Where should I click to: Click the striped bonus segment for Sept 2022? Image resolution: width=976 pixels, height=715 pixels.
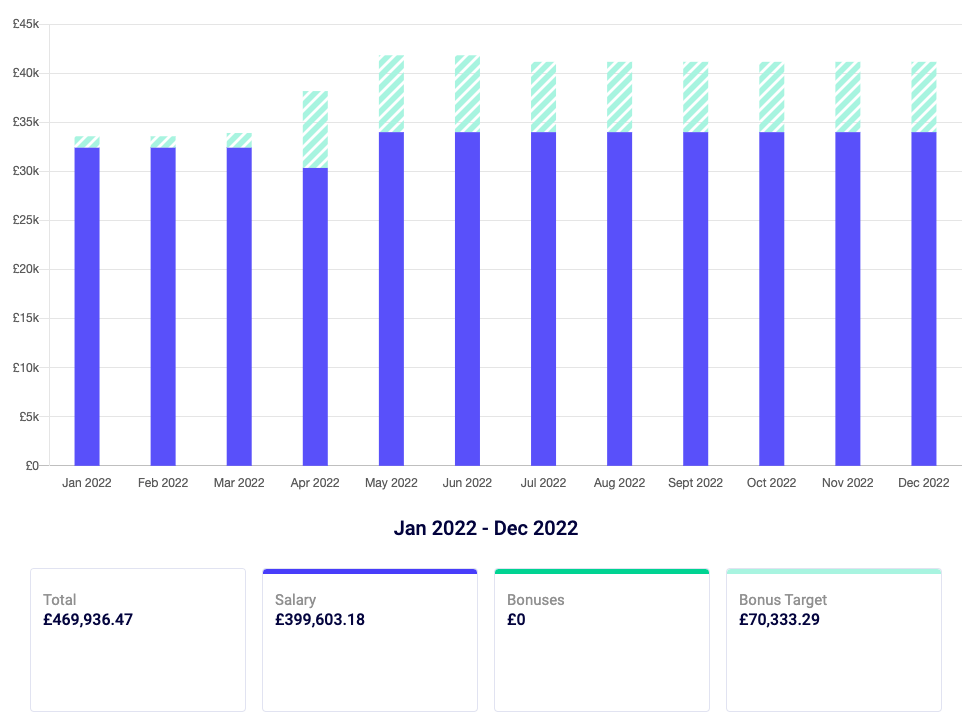click(695, 97)
